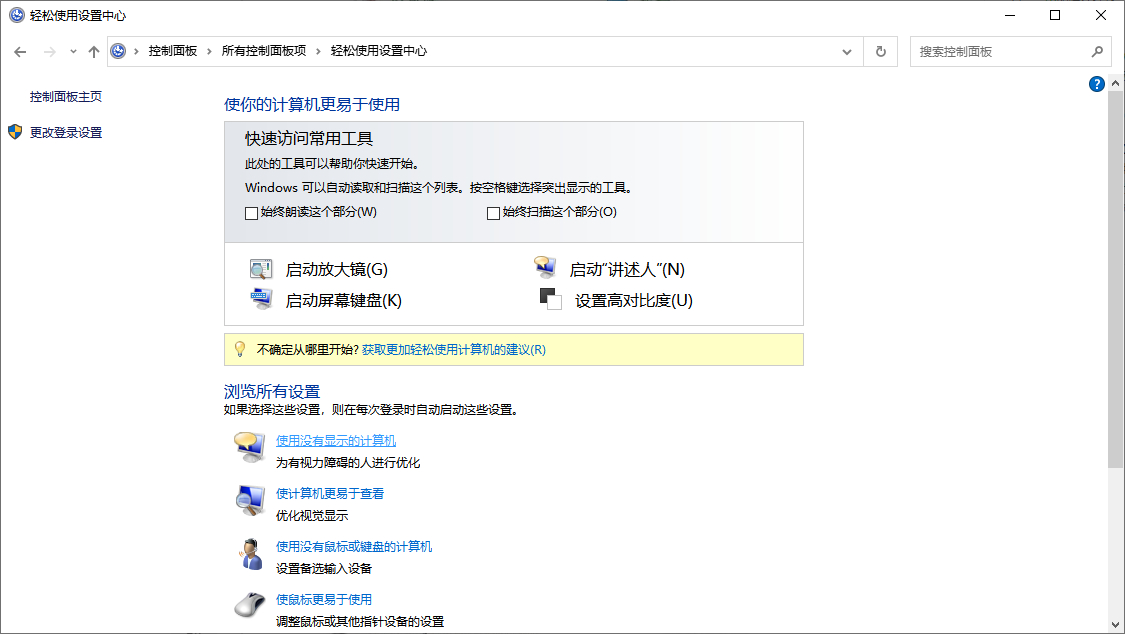Open the address bar dropdown arrow
Screen dimensions: 1125x634
[x=846, y=51]
